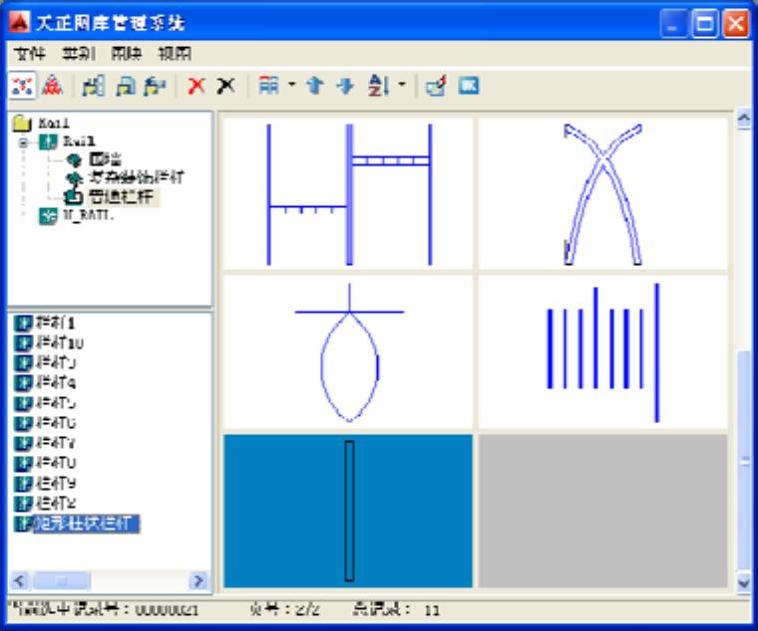The height and width of the screenshot is (631, 758).
Task: Click the red X delete toolbar icon
Action: [196, 86]
